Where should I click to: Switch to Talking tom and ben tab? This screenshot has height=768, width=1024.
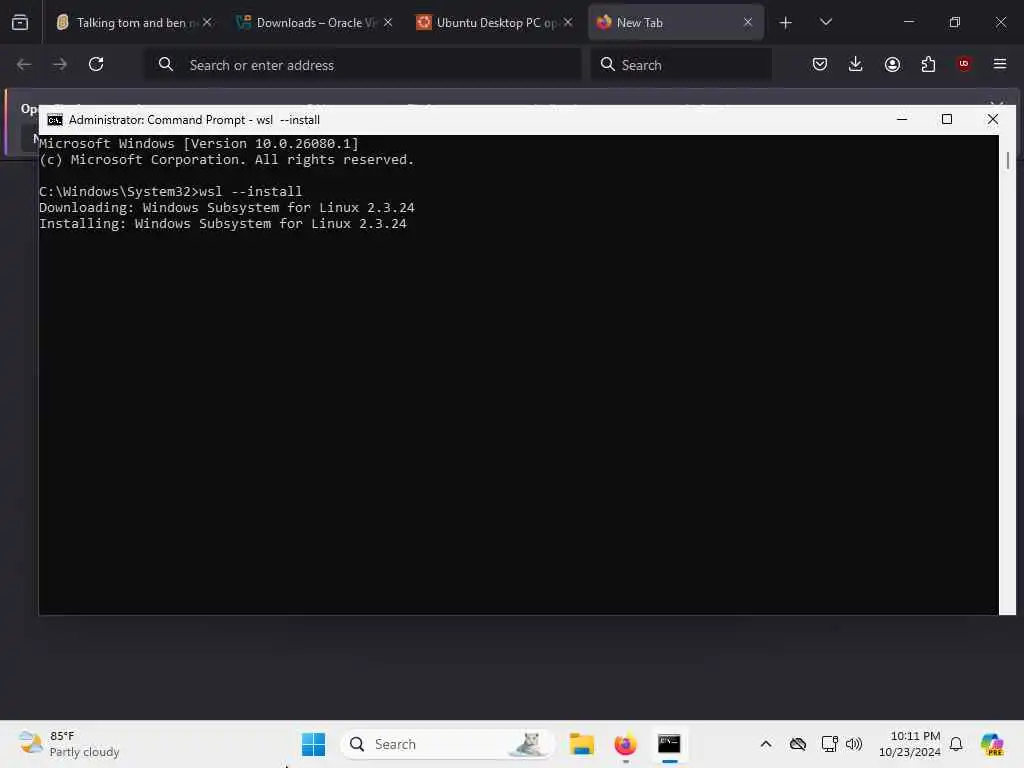tap(134, 22)
